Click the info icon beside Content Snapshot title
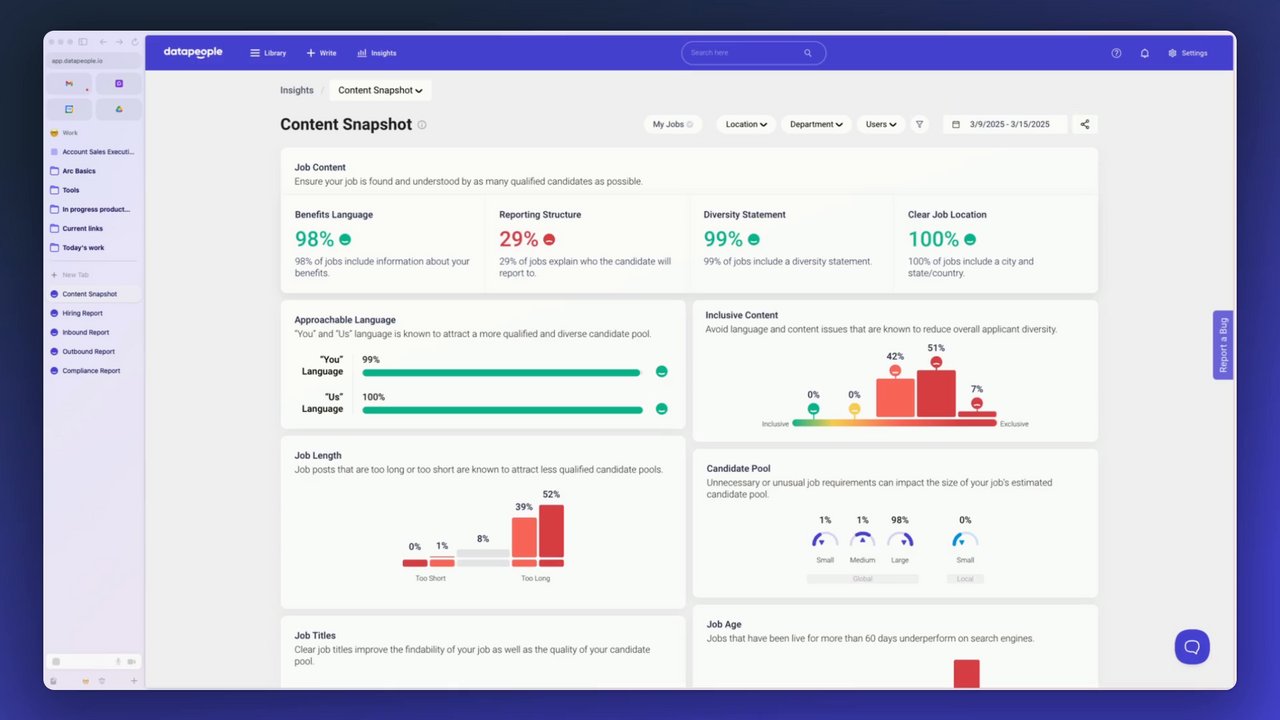The image size is (1280, 720). tap(422, 125)
